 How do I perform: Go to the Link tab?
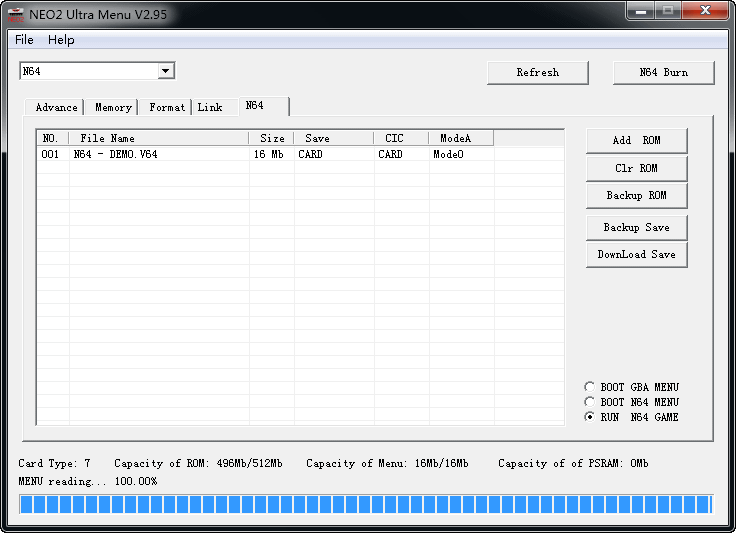[210, 107]
